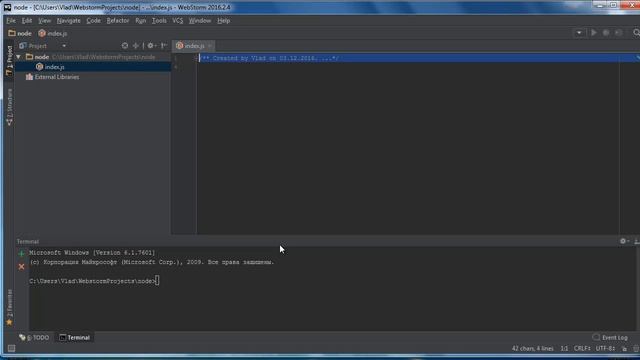Click the node folder breadcrumb in navigation bar
This screenshot has width=640, height=360.
[20, 33]
